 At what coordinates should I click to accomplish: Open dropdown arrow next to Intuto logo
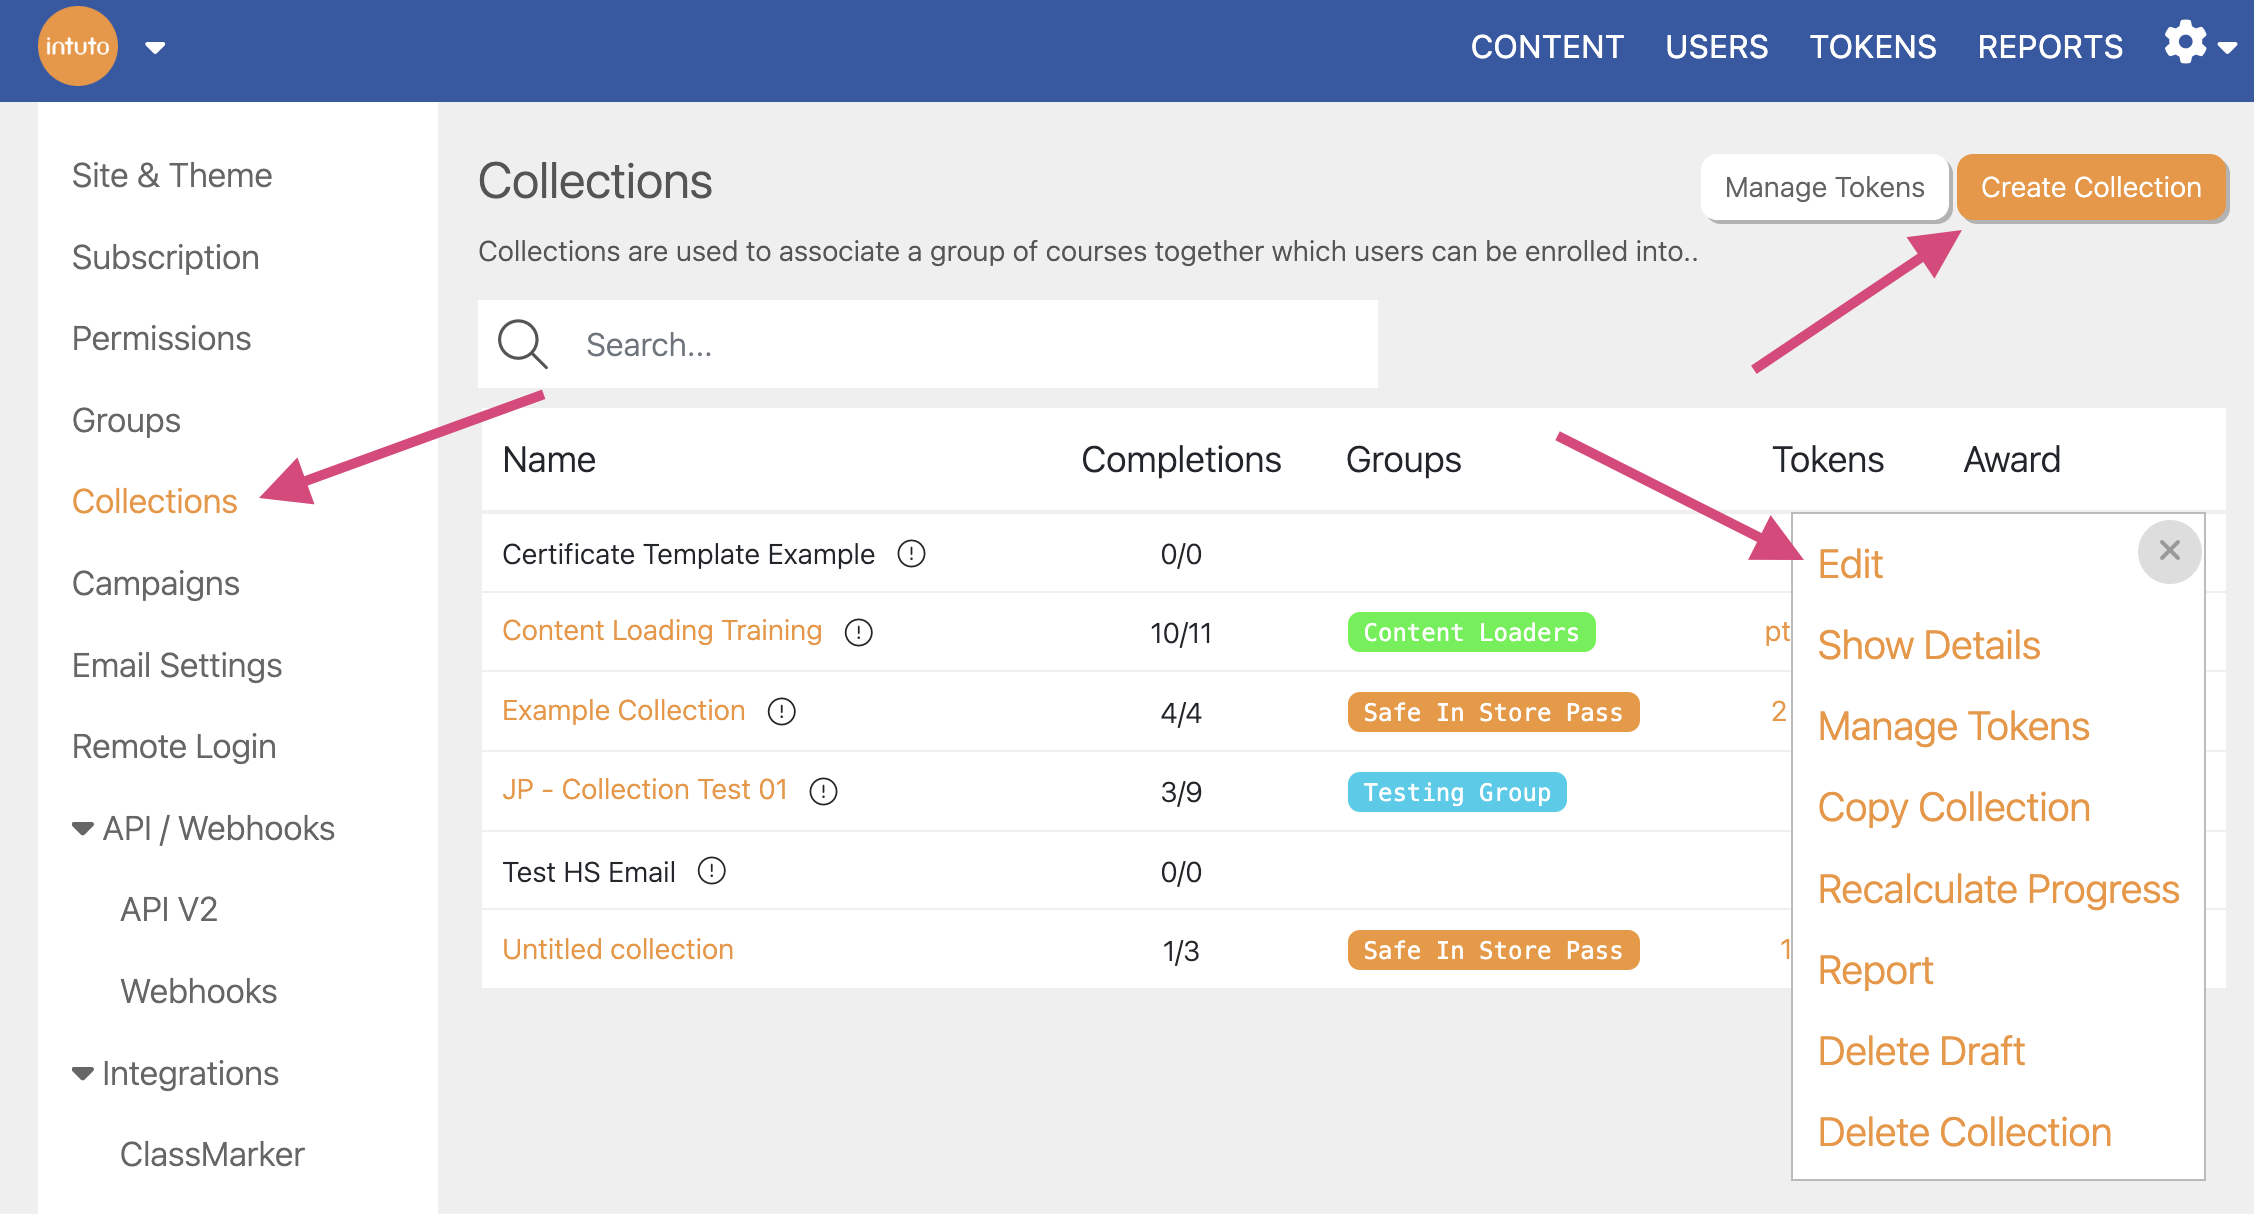tap(155, 47)
